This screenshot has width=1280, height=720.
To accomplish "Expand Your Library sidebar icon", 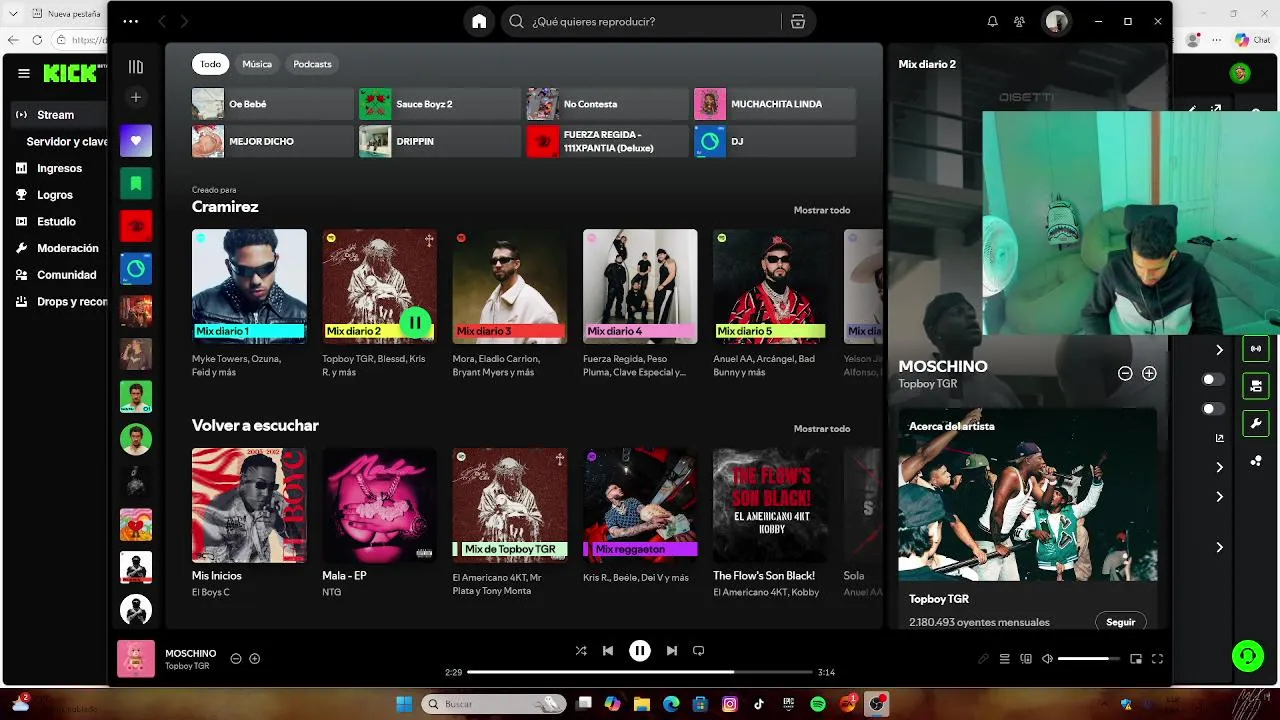I will click(136, 67).
